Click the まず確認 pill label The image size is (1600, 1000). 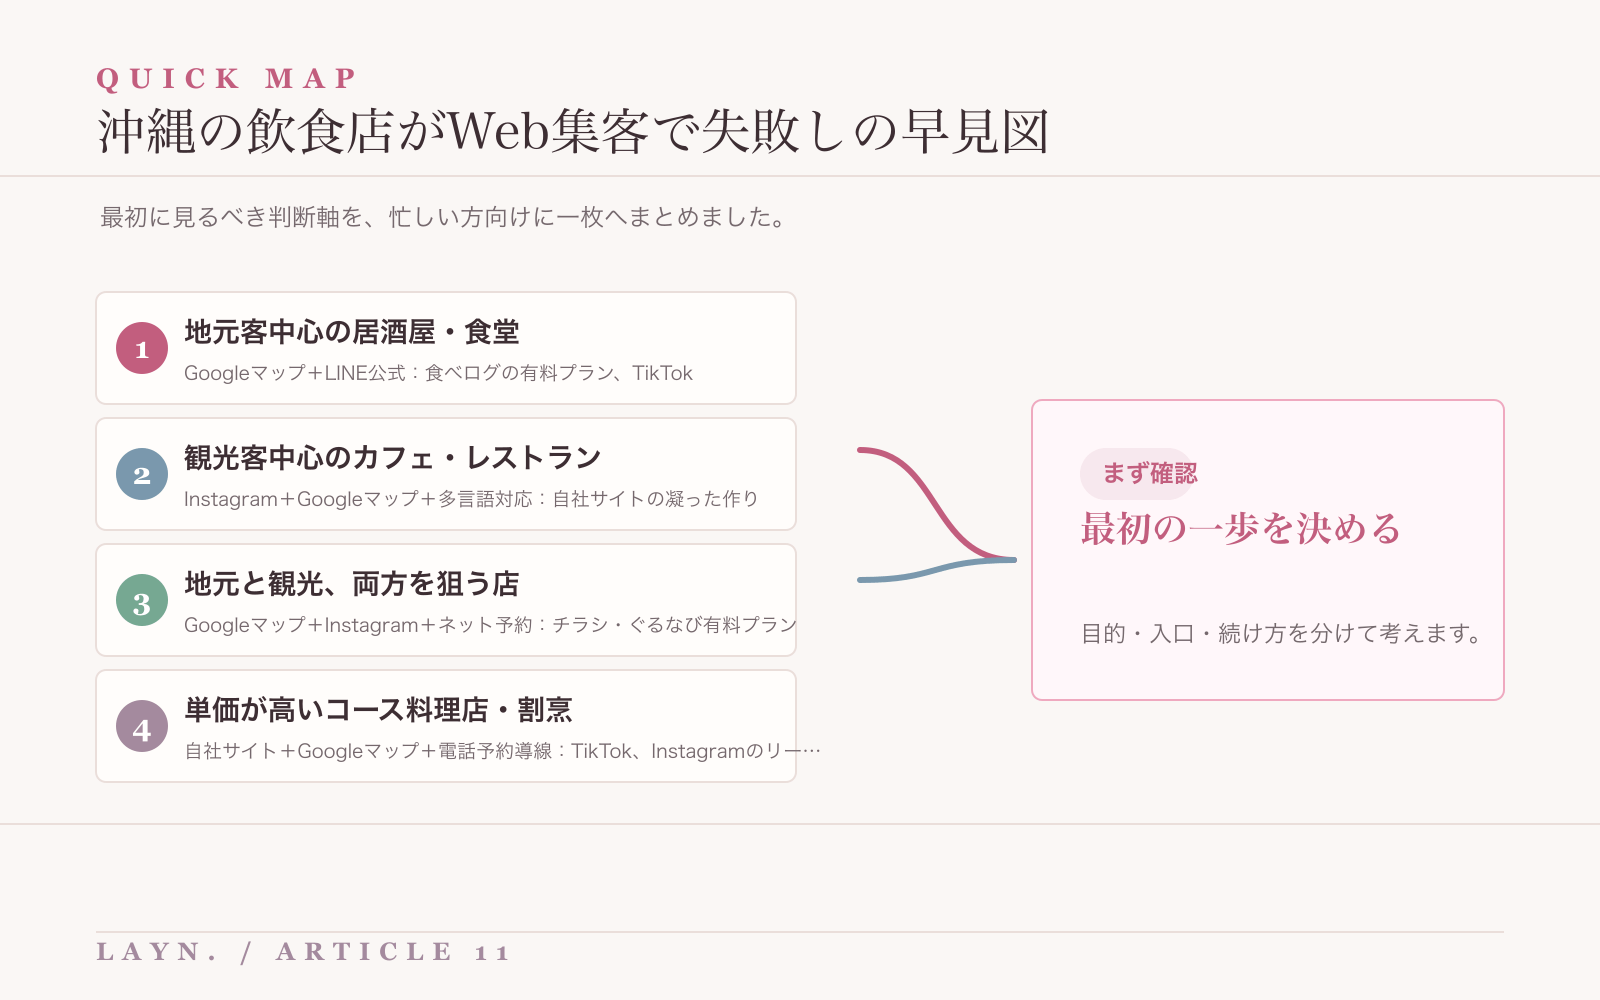tap(1137, 474)
